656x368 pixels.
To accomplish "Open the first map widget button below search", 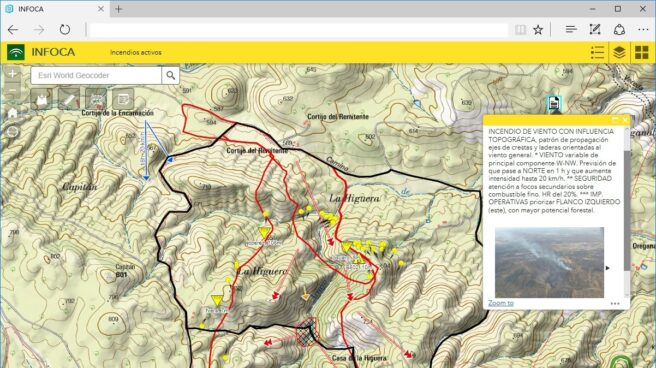I will point(41,99).
